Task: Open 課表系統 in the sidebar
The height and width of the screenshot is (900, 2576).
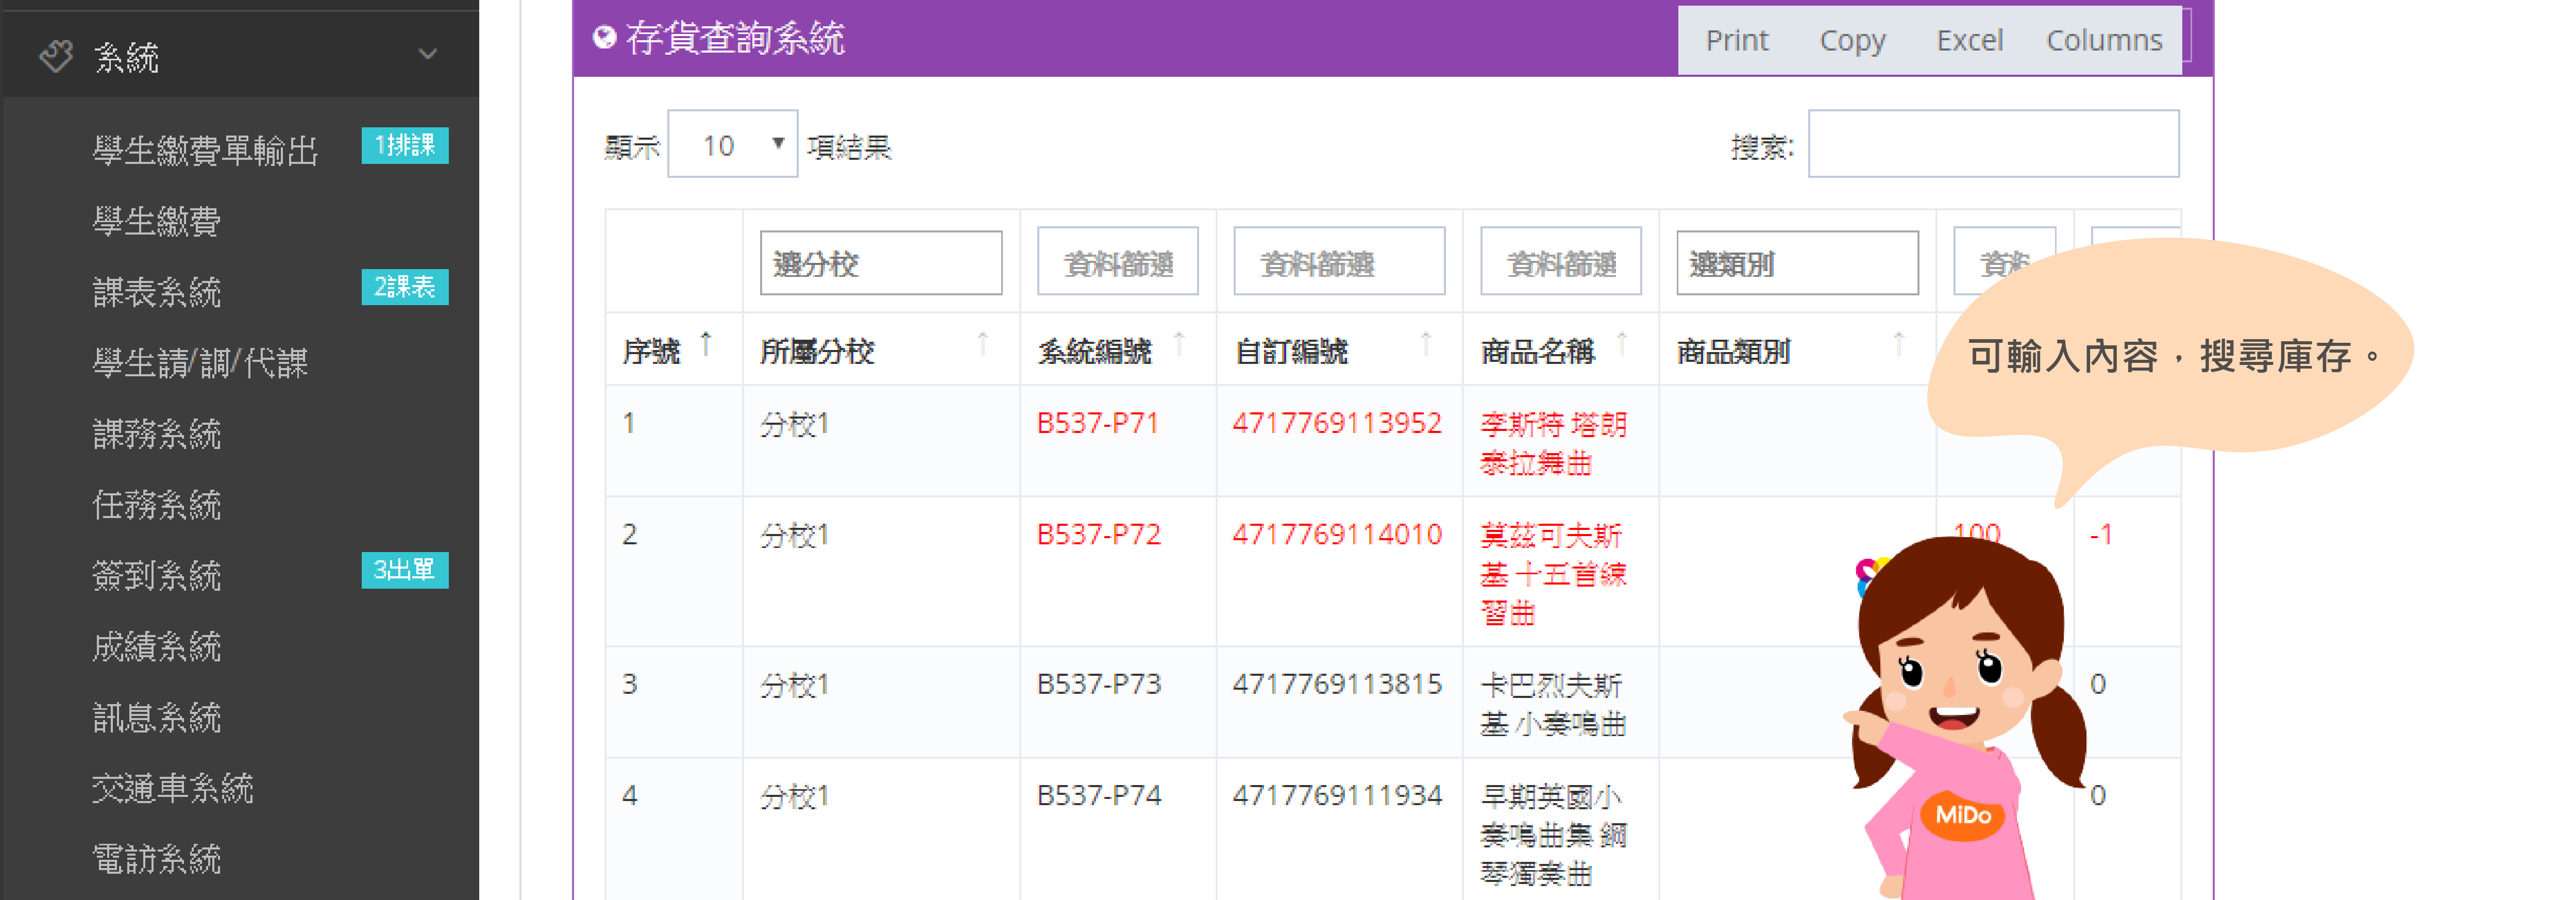Action: point(157,292)
